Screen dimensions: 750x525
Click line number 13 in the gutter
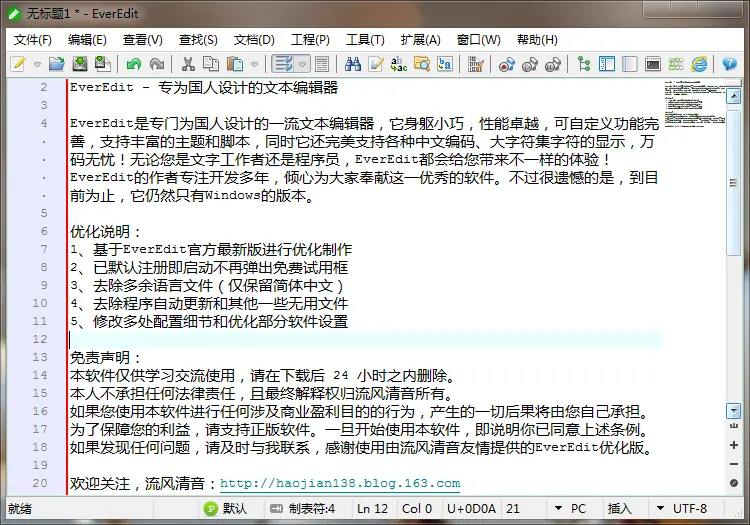click(x=40, y=357)
